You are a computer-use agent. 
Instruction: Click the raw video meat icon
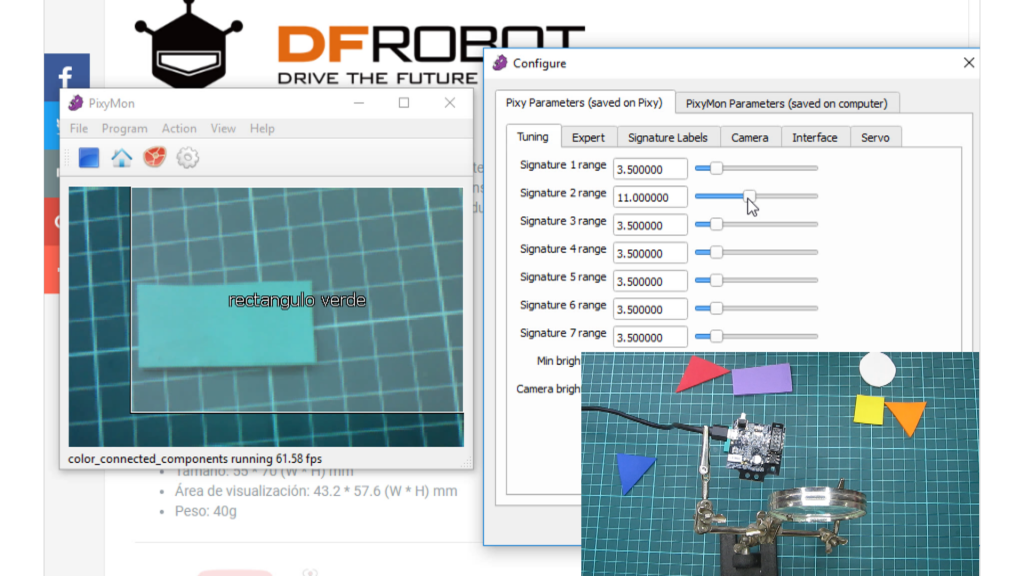[x=154, y=158]
